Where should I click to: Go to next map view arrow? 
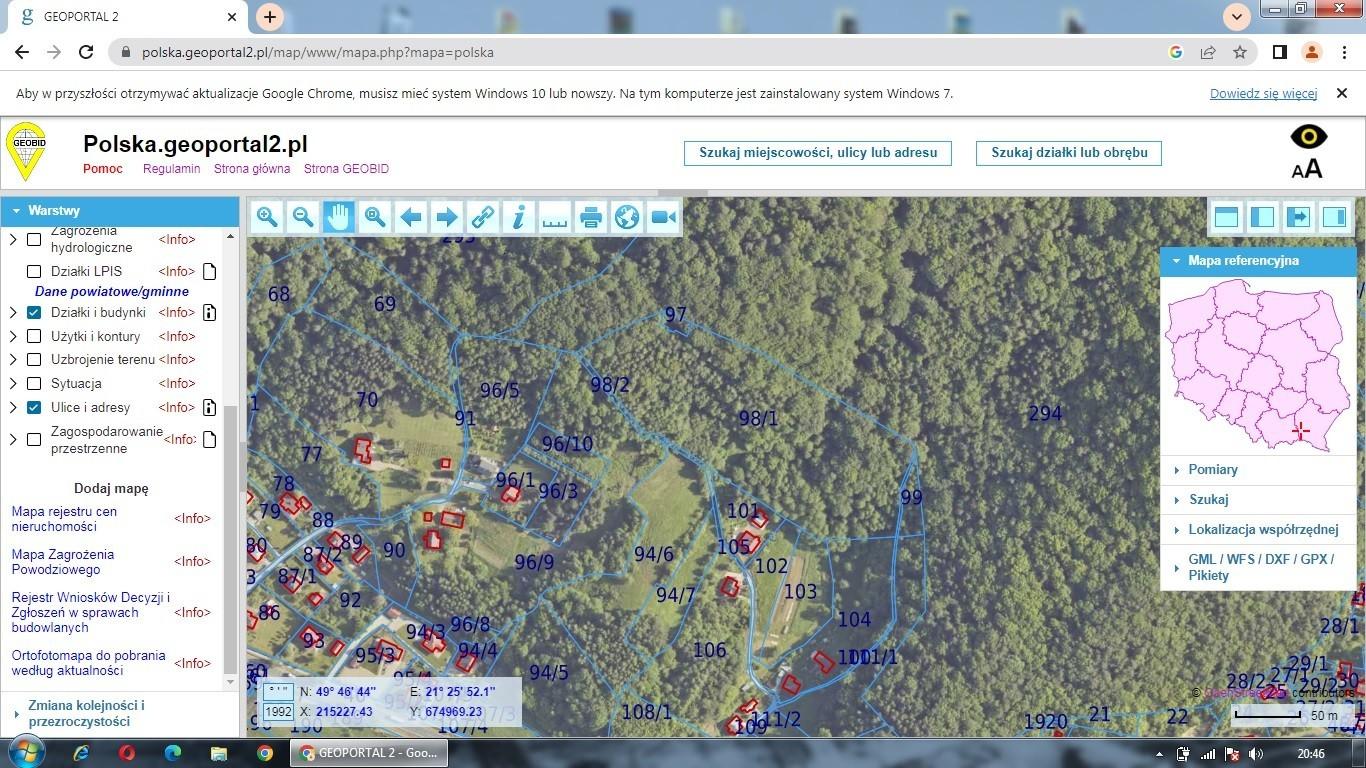coord(447,217)
